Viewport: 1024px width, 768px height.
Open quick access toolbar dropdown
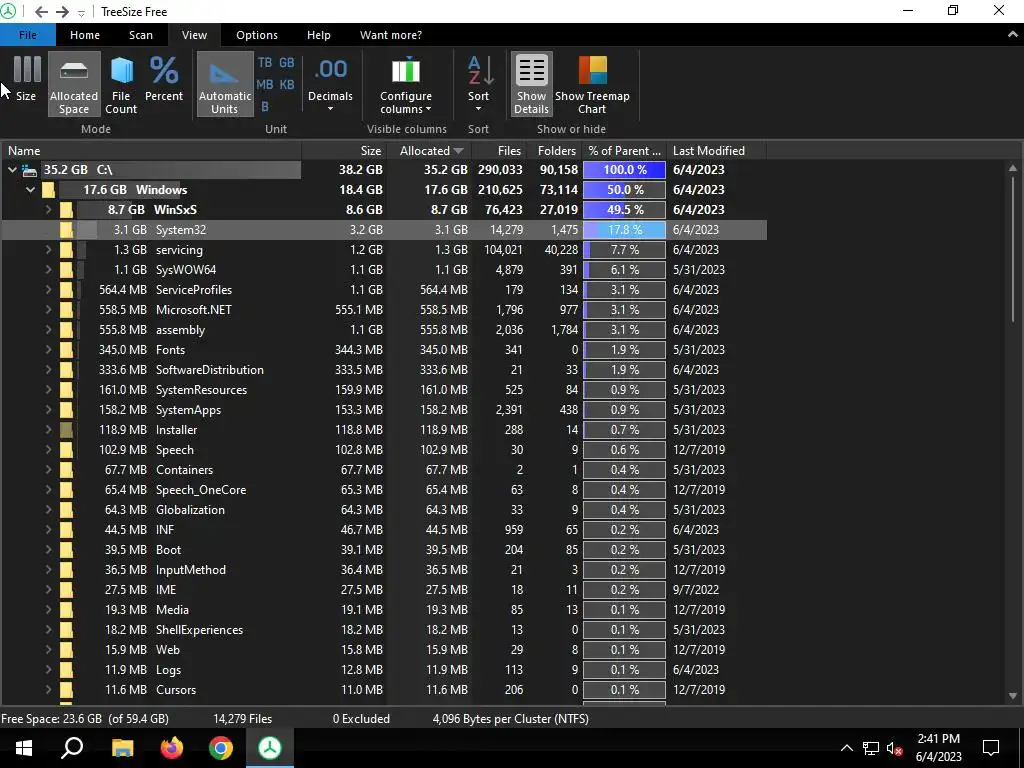(x=81, y=12)
